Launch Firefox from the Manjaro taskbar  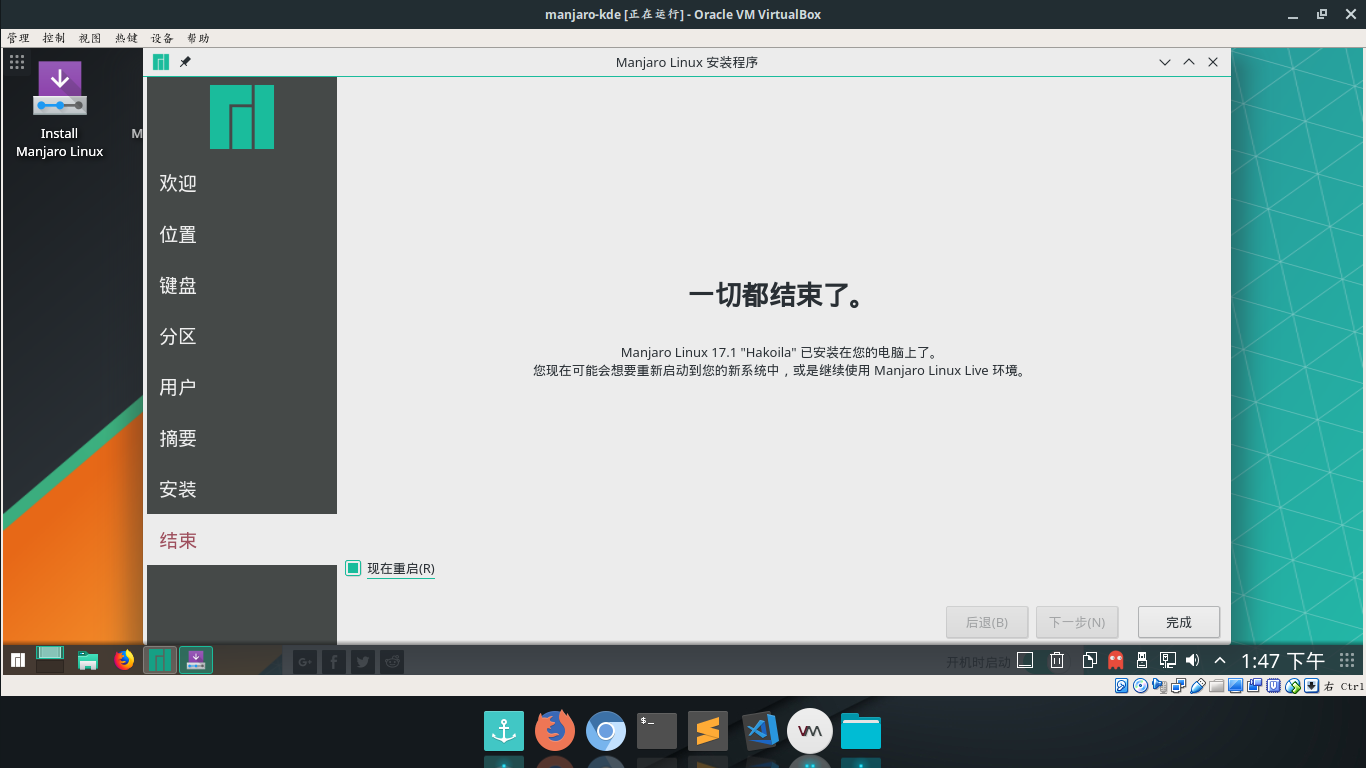pos(124,660)
